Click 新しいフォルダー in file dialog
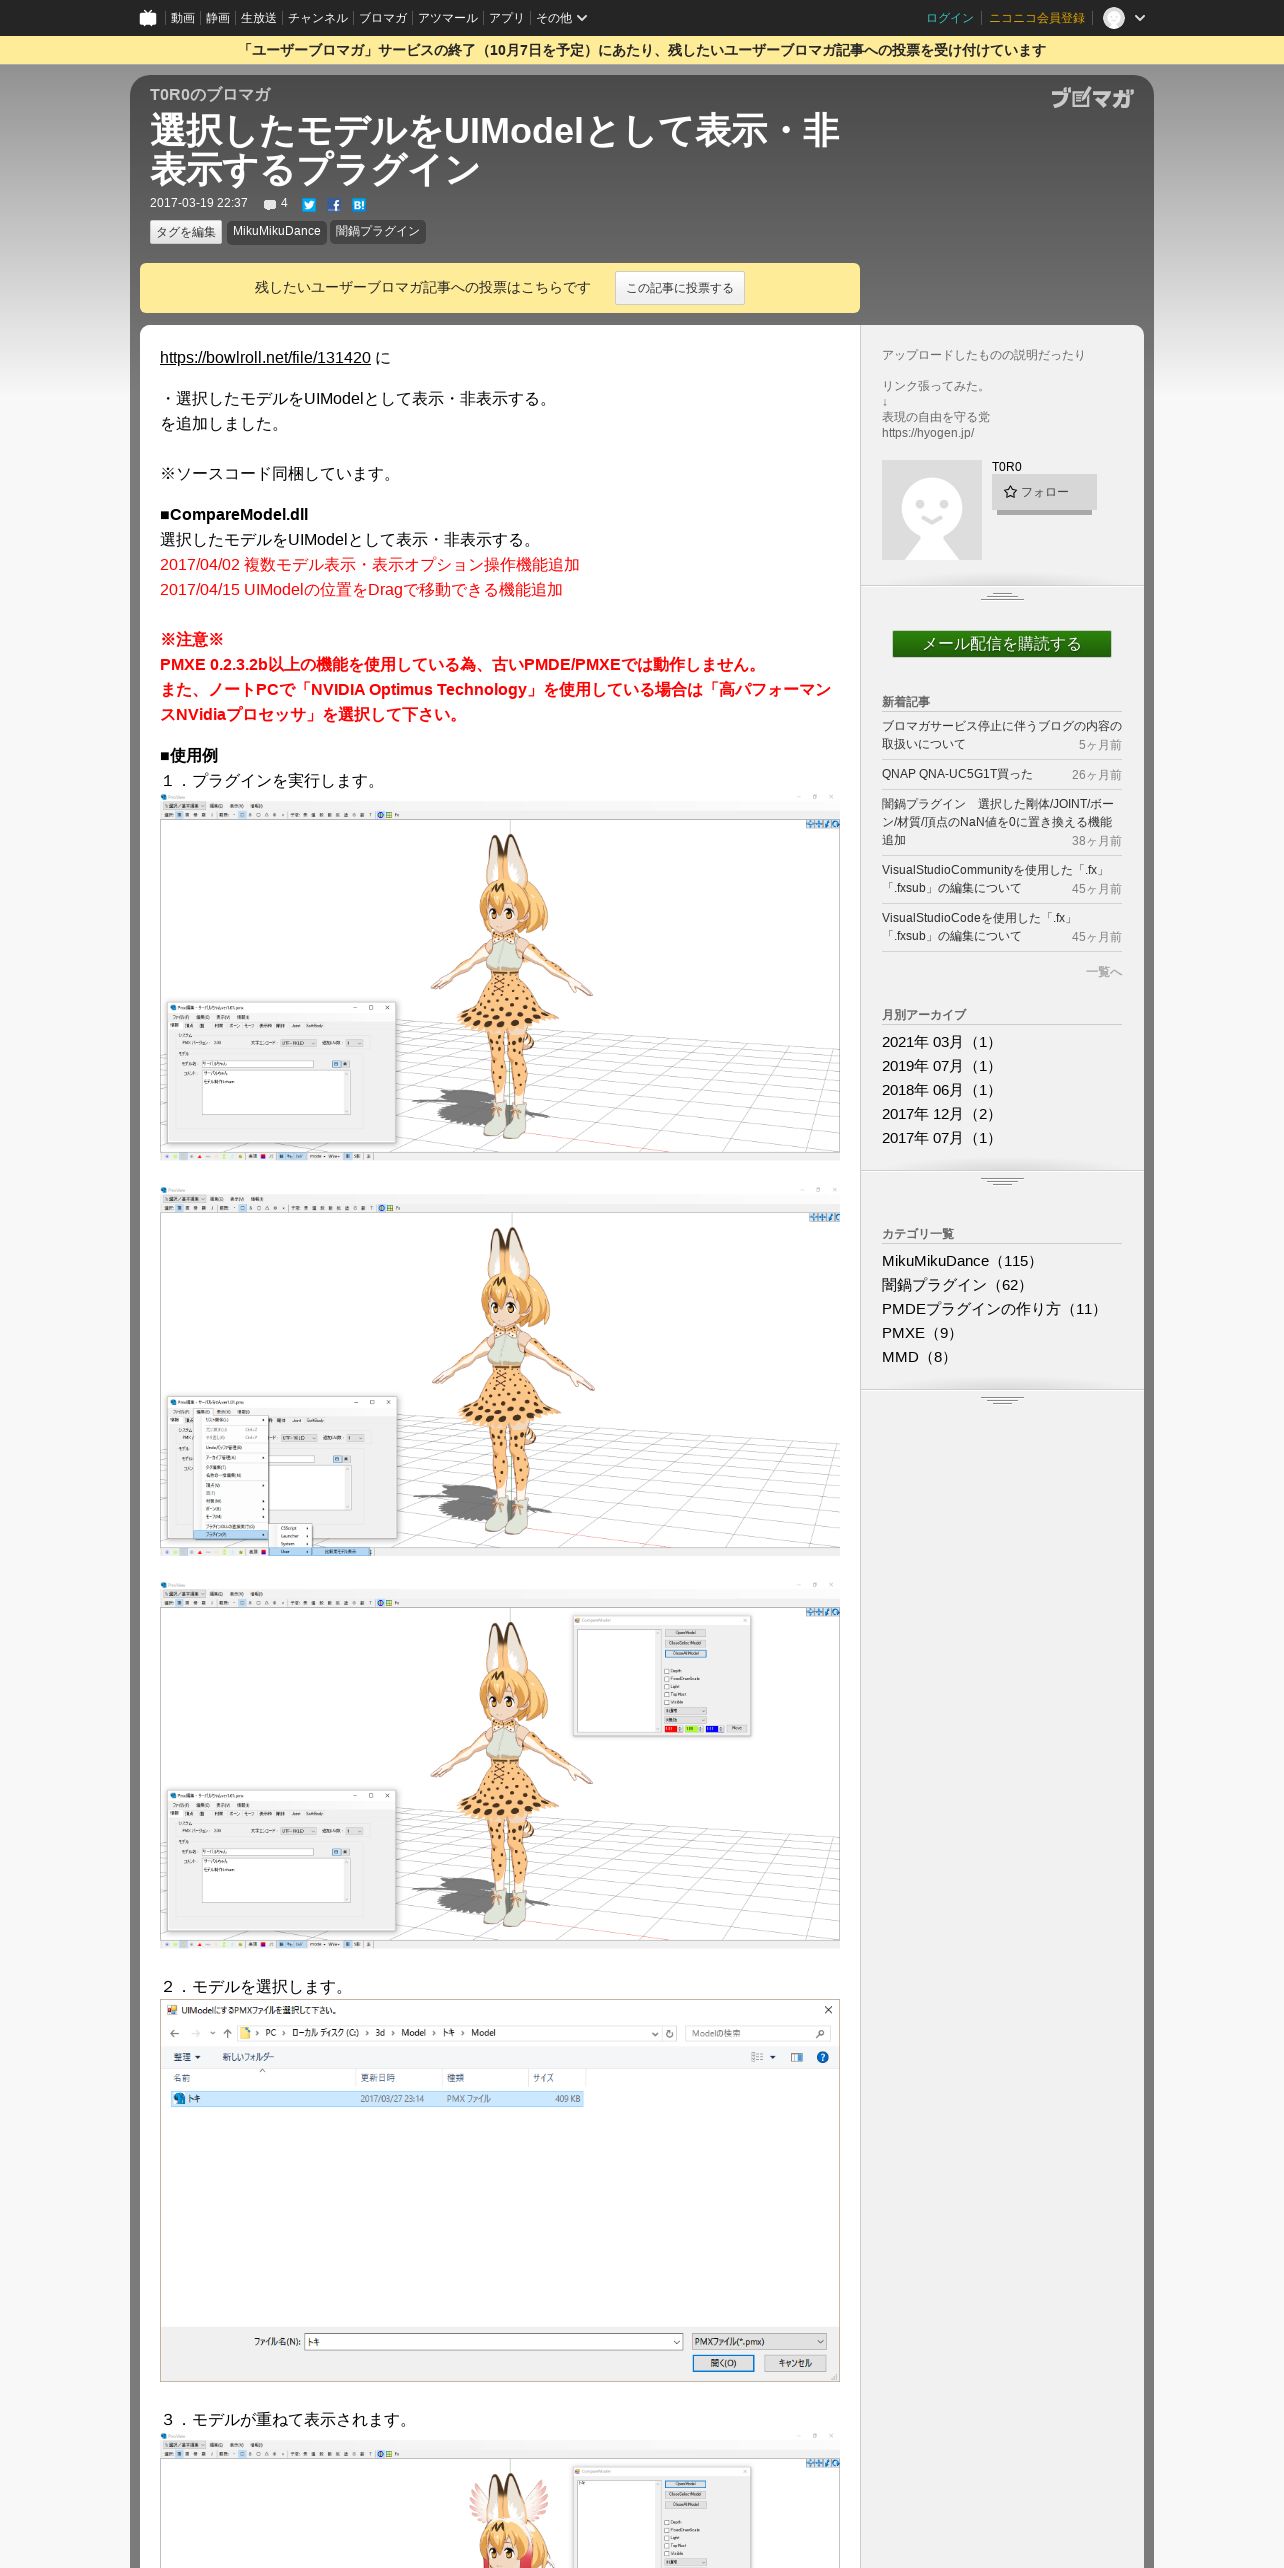The height and width of the screenshot is (2568, 1284). pos(248,2057)
